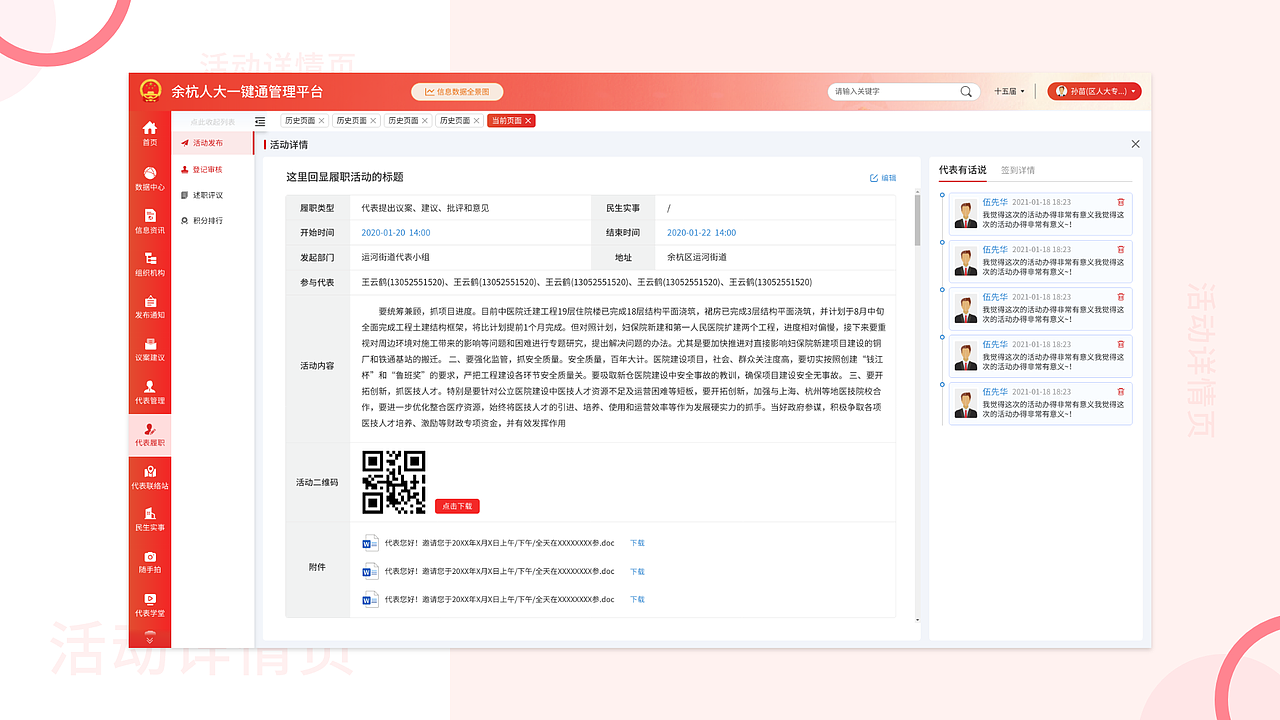Click the 这里回显履职活动的标题 title

(345, 177)
